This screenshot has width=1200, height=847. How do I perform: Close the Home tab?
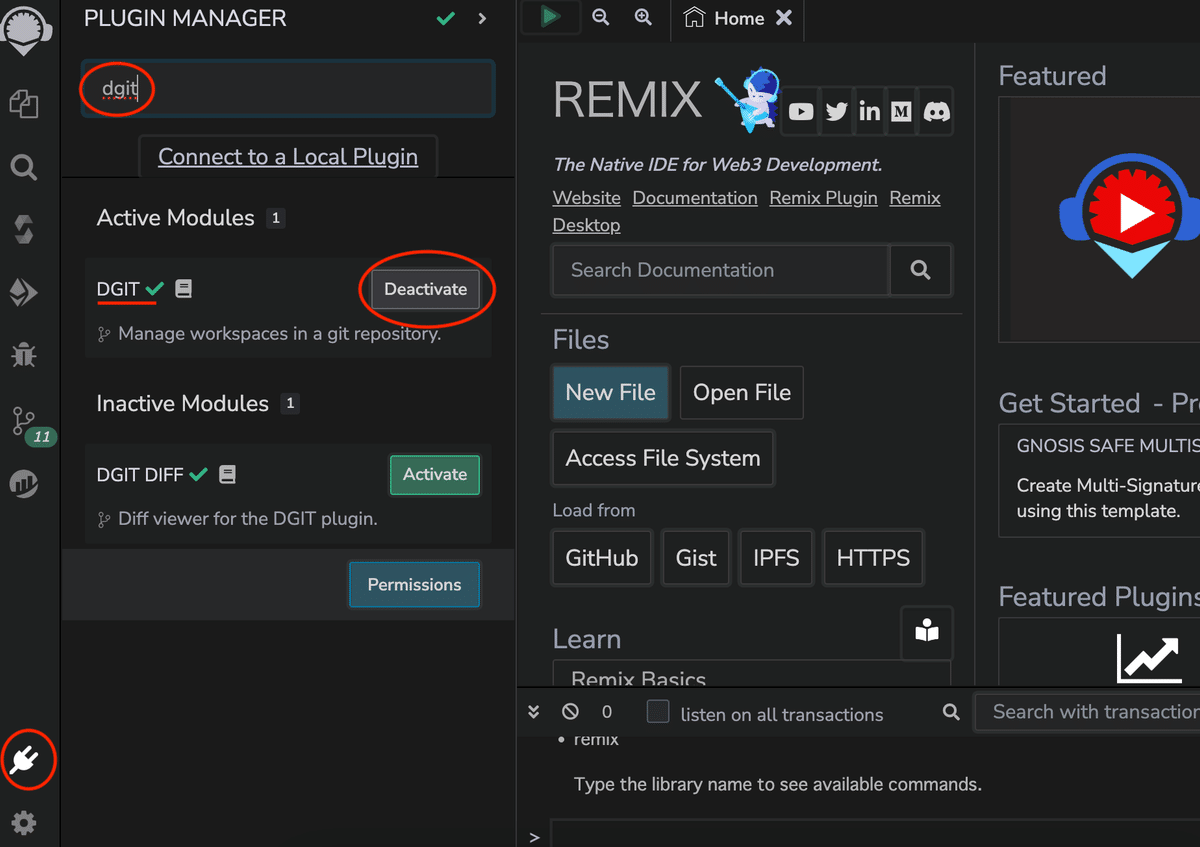(x=784, y=18)
